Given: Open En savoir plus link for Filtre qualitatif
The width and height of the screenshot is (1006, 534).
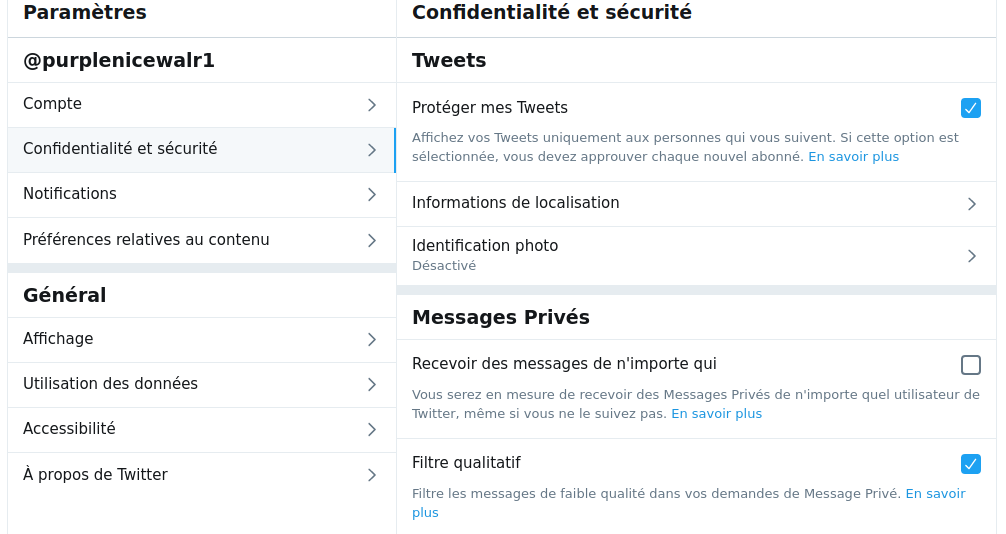Looking at the screenshot, I should (x=688, y=503).
